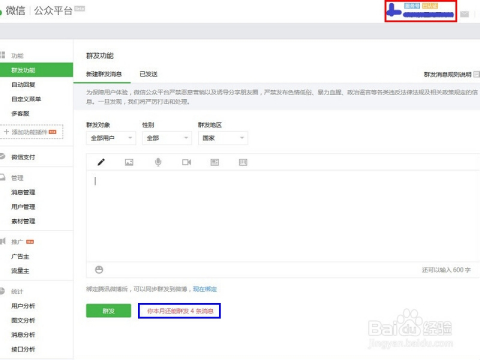Open 素材管理 in the sidebar
480x360 pixels.
[23, 221]
